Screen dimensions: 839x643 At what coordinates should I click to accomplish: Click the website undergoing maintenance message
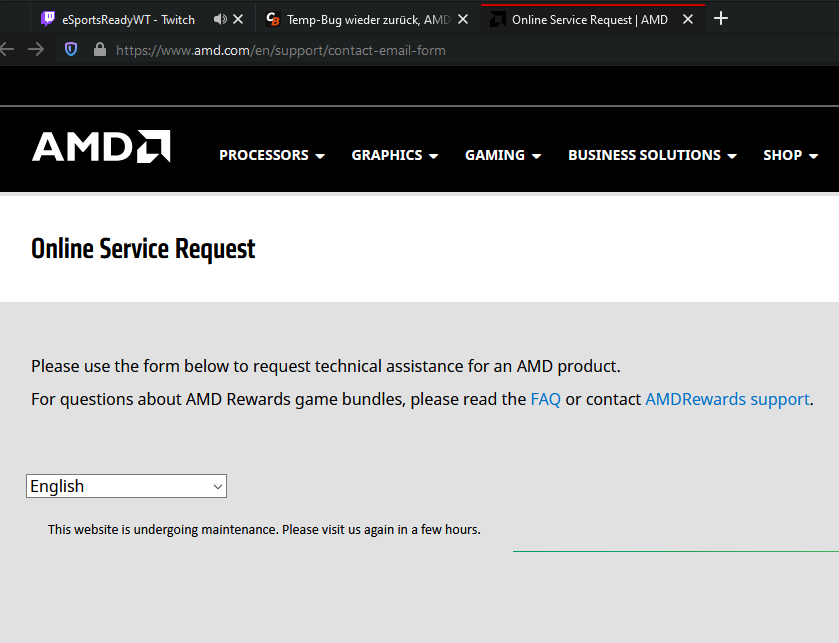(264, 530)
